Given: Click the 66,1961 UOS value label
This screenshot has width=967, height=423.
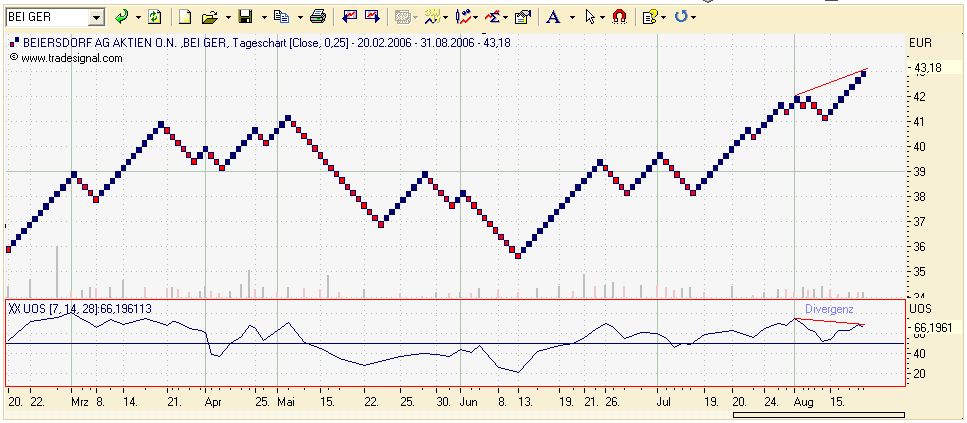Looking at the screenshot, I should (x=932, y=328).
